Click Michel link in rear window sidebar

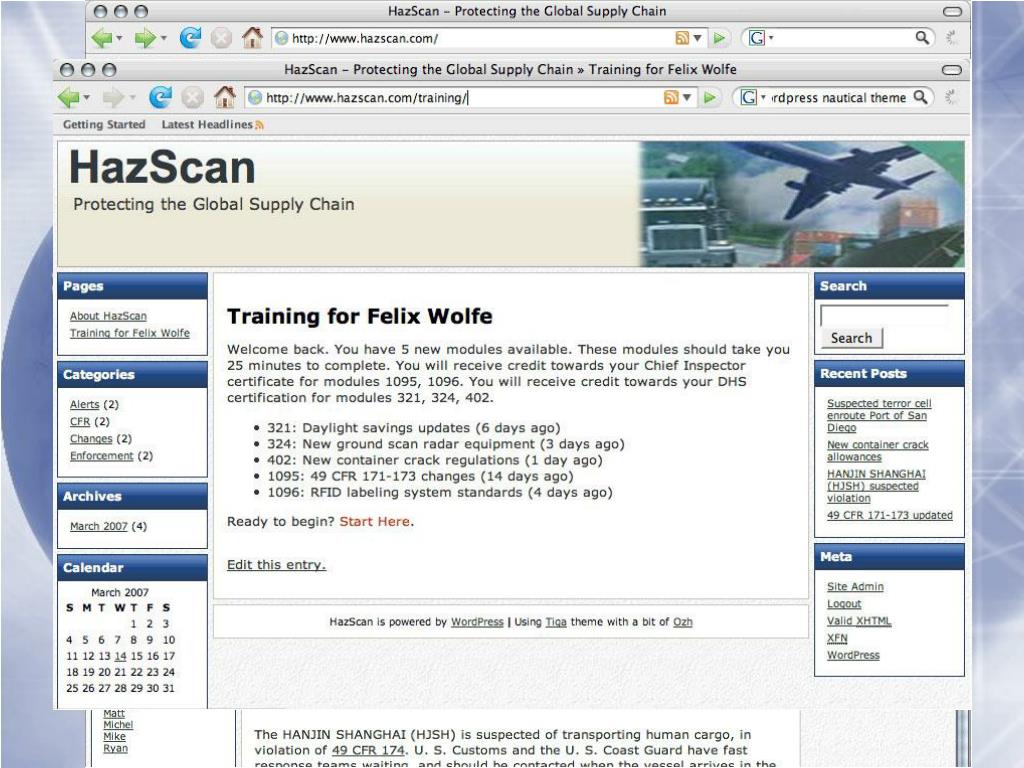click(118, 725)
